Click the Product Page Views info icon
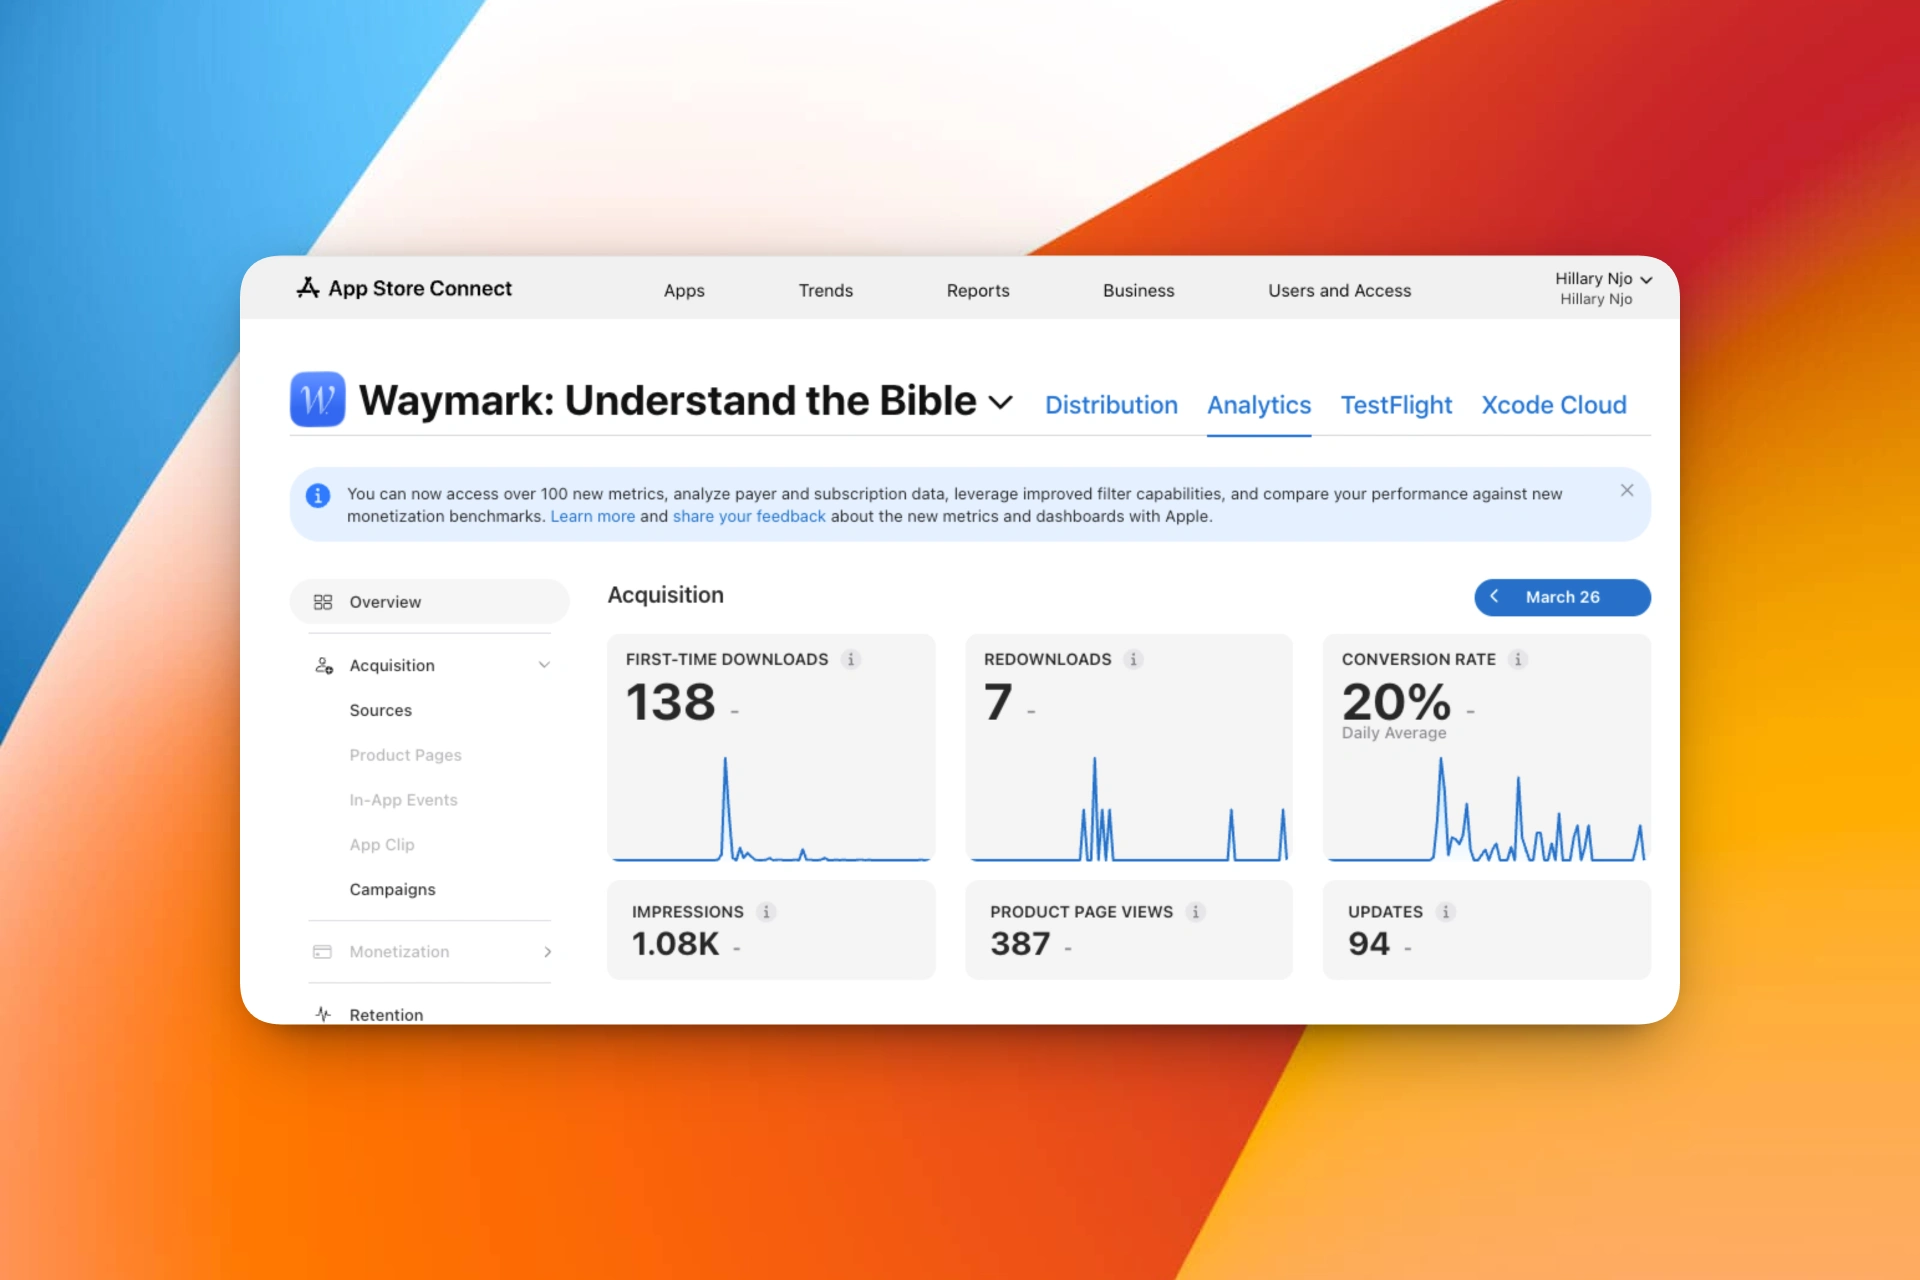 click(x=1195, y=912)
